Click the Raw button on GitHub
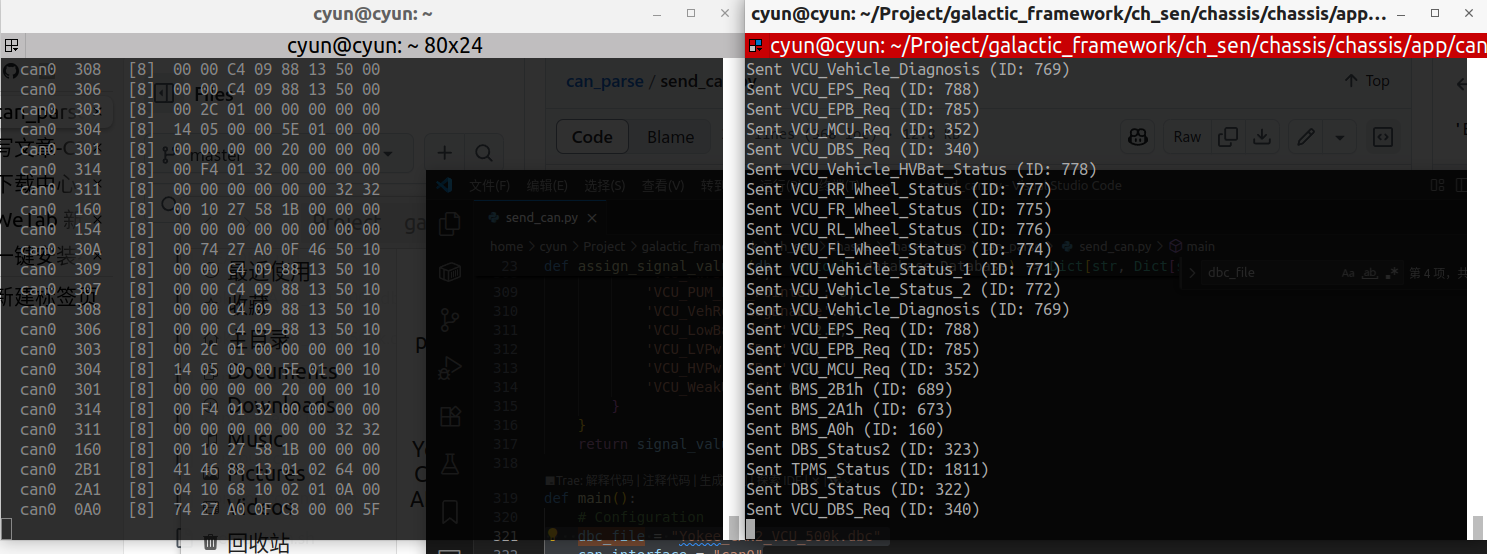 (1187, 137)
